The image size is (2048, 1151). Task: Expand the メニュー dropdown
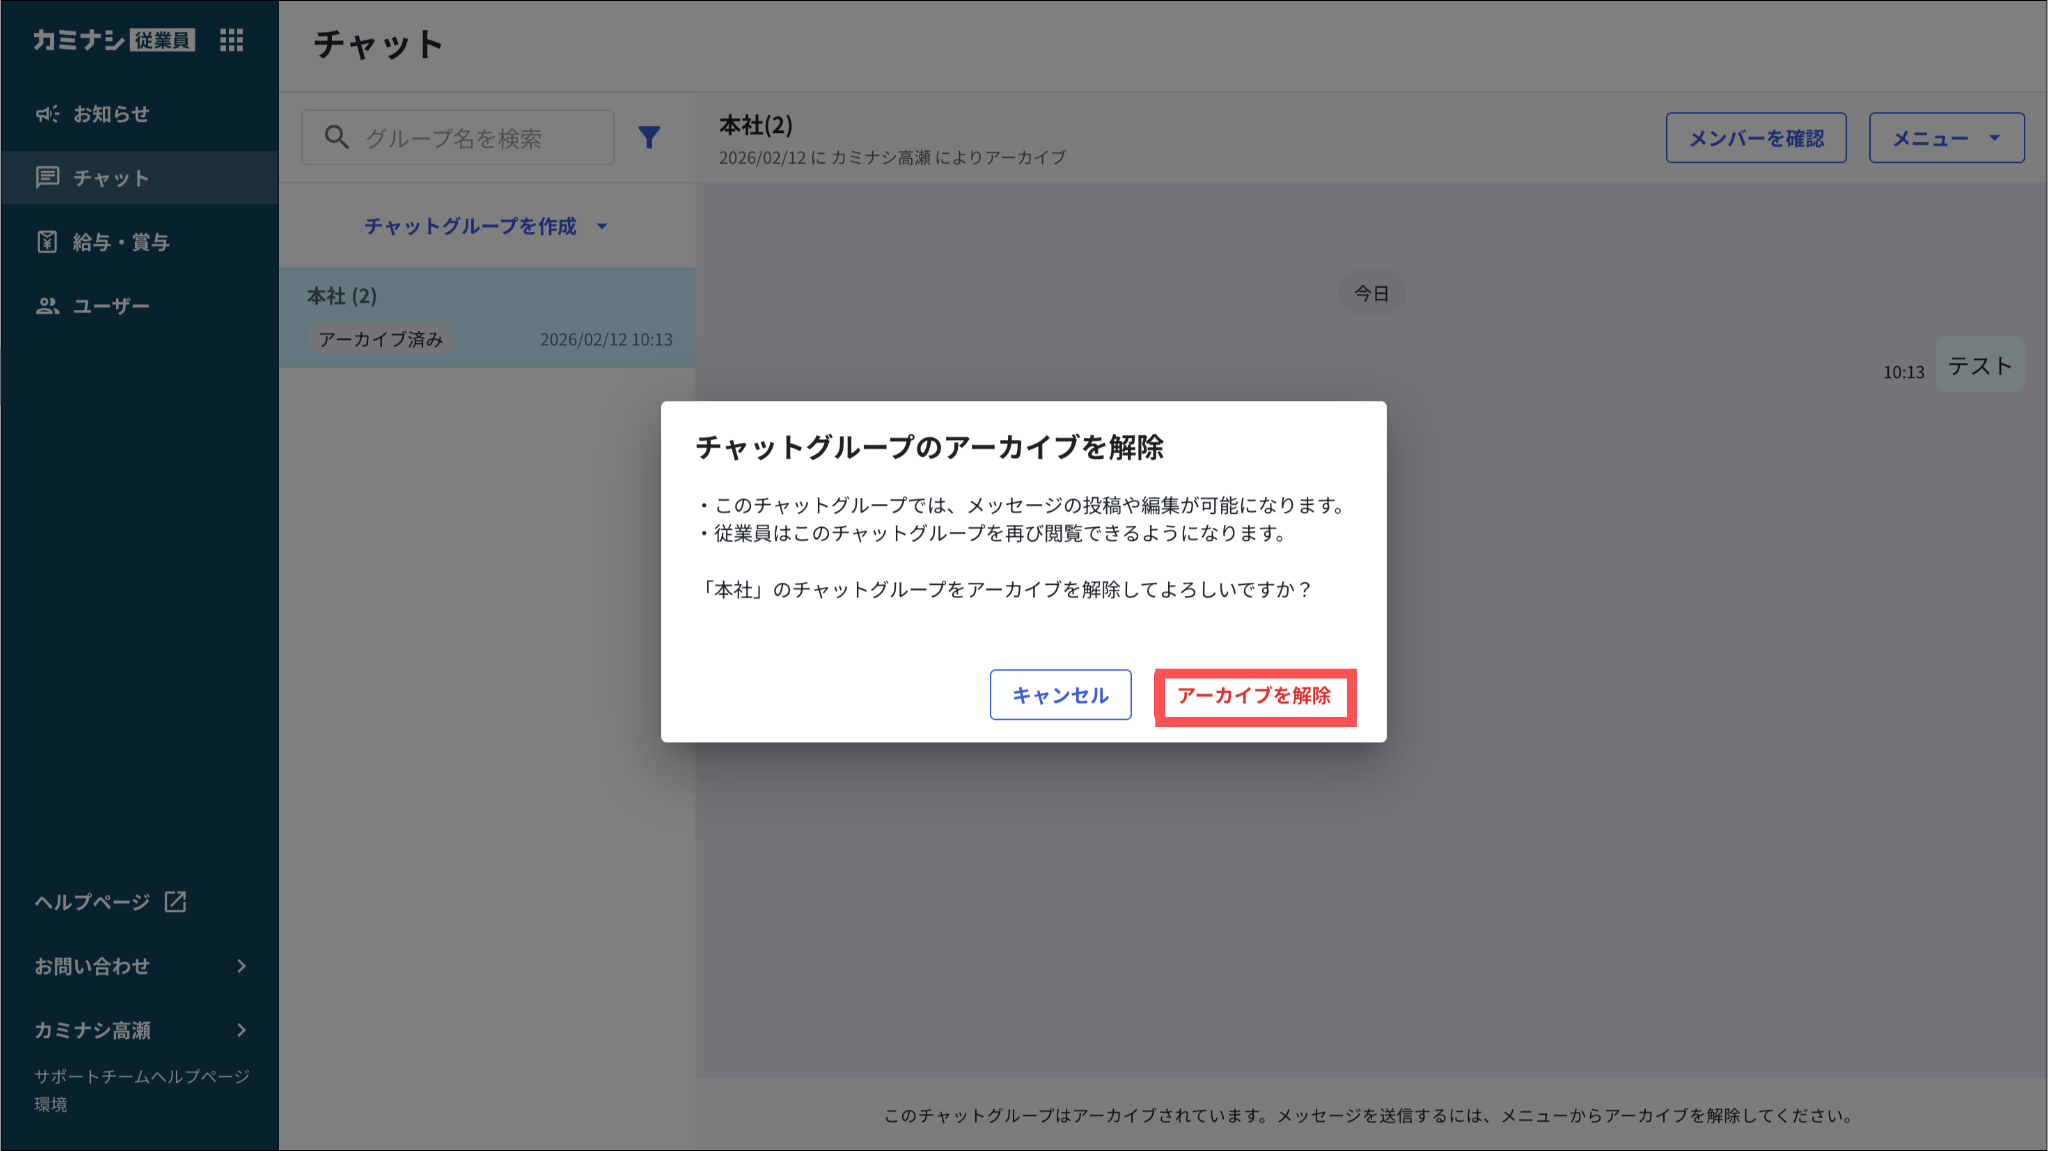tap(1946, 138)
